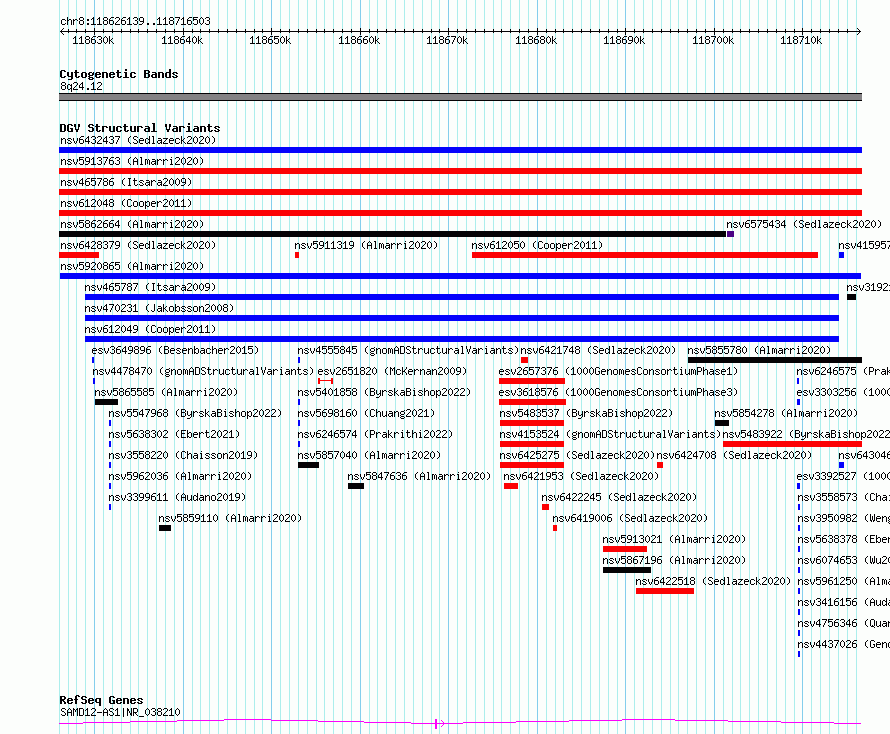Screen dimensions: 890x734
Task: Click nsv470231 (Jakobsson2008) label
Action: pyautogui.click(x=159, y=308)
